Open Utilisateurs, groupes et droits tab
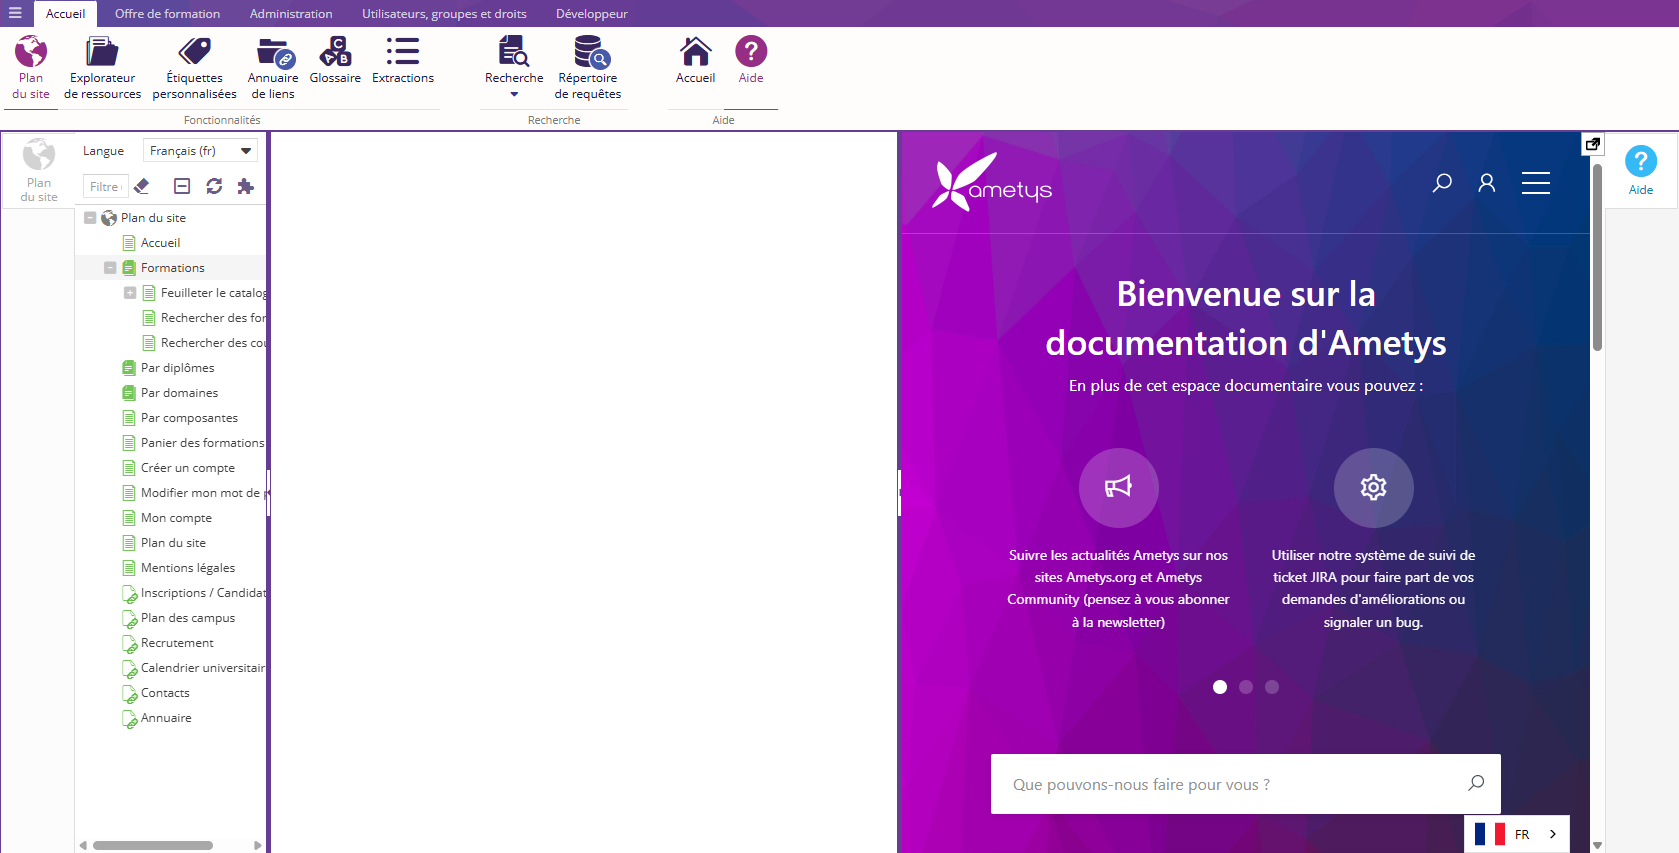 444,14
